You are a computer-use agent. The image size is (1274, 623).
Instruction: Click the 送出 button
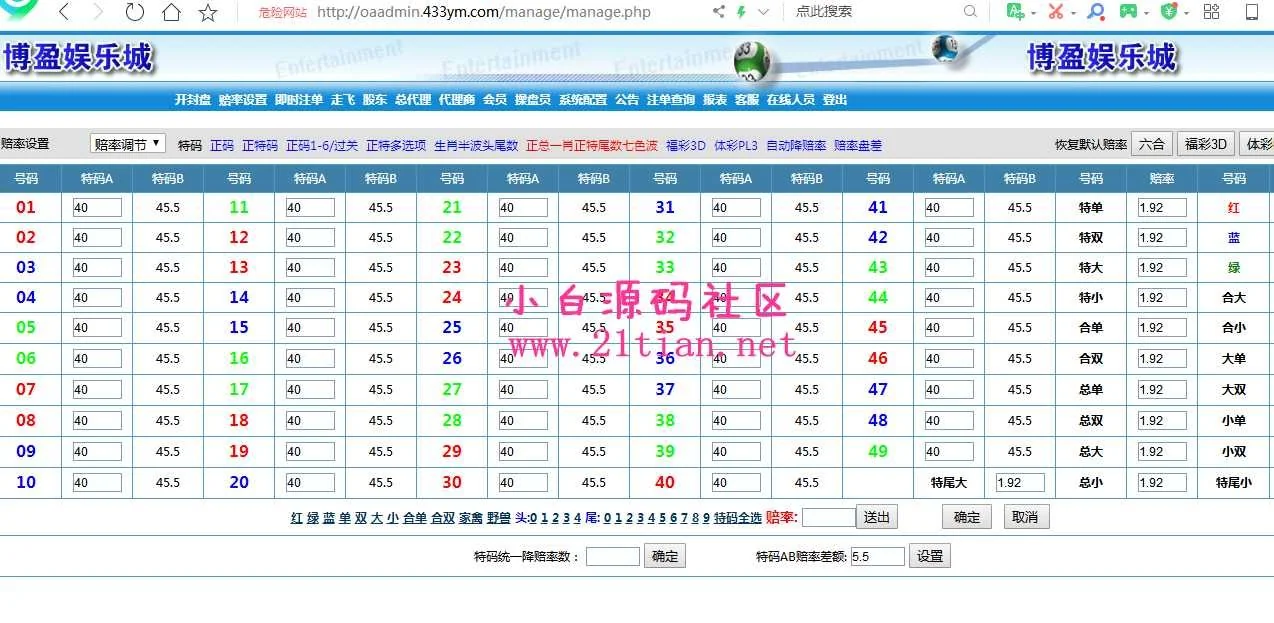[x=877, y=517]
